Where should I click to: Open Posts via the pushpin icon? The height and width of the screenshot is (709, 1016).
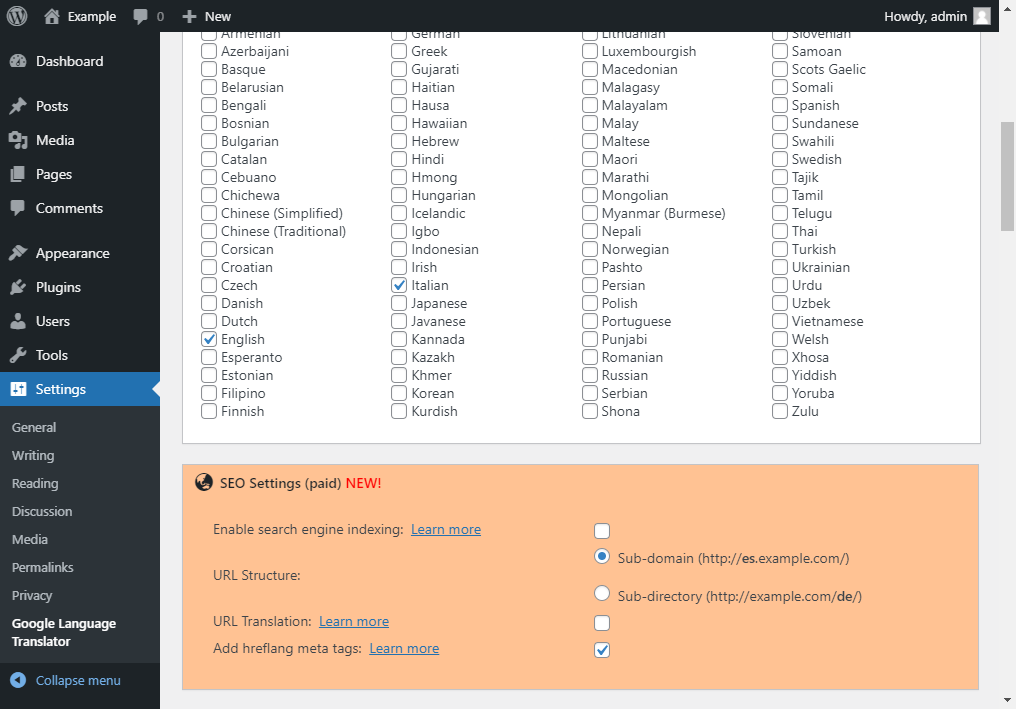18,106
